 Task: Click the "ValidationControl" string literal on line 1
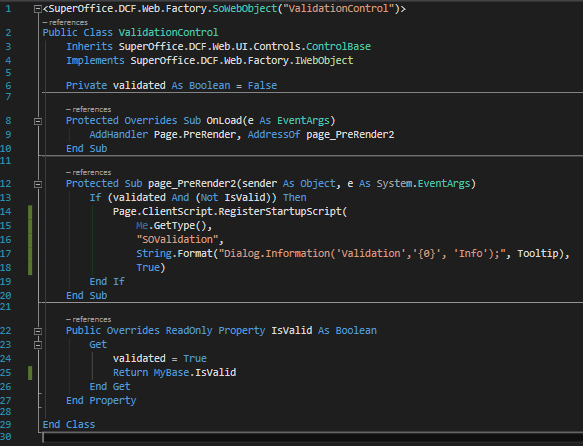click(338, 9)
